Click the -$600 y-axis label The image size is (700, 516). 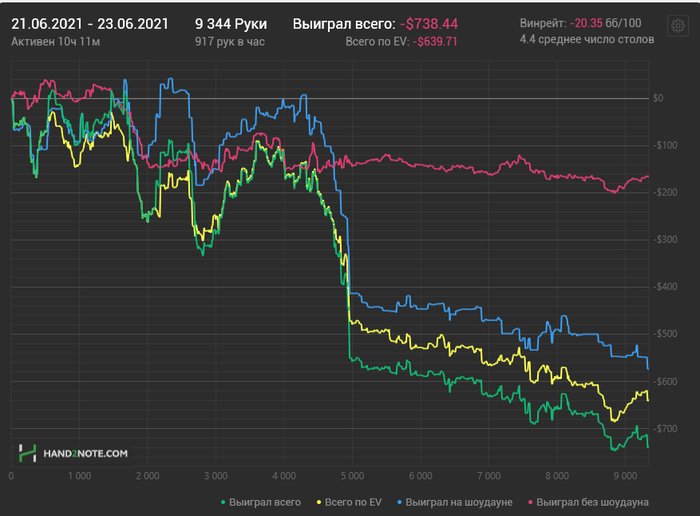[665, 382]
